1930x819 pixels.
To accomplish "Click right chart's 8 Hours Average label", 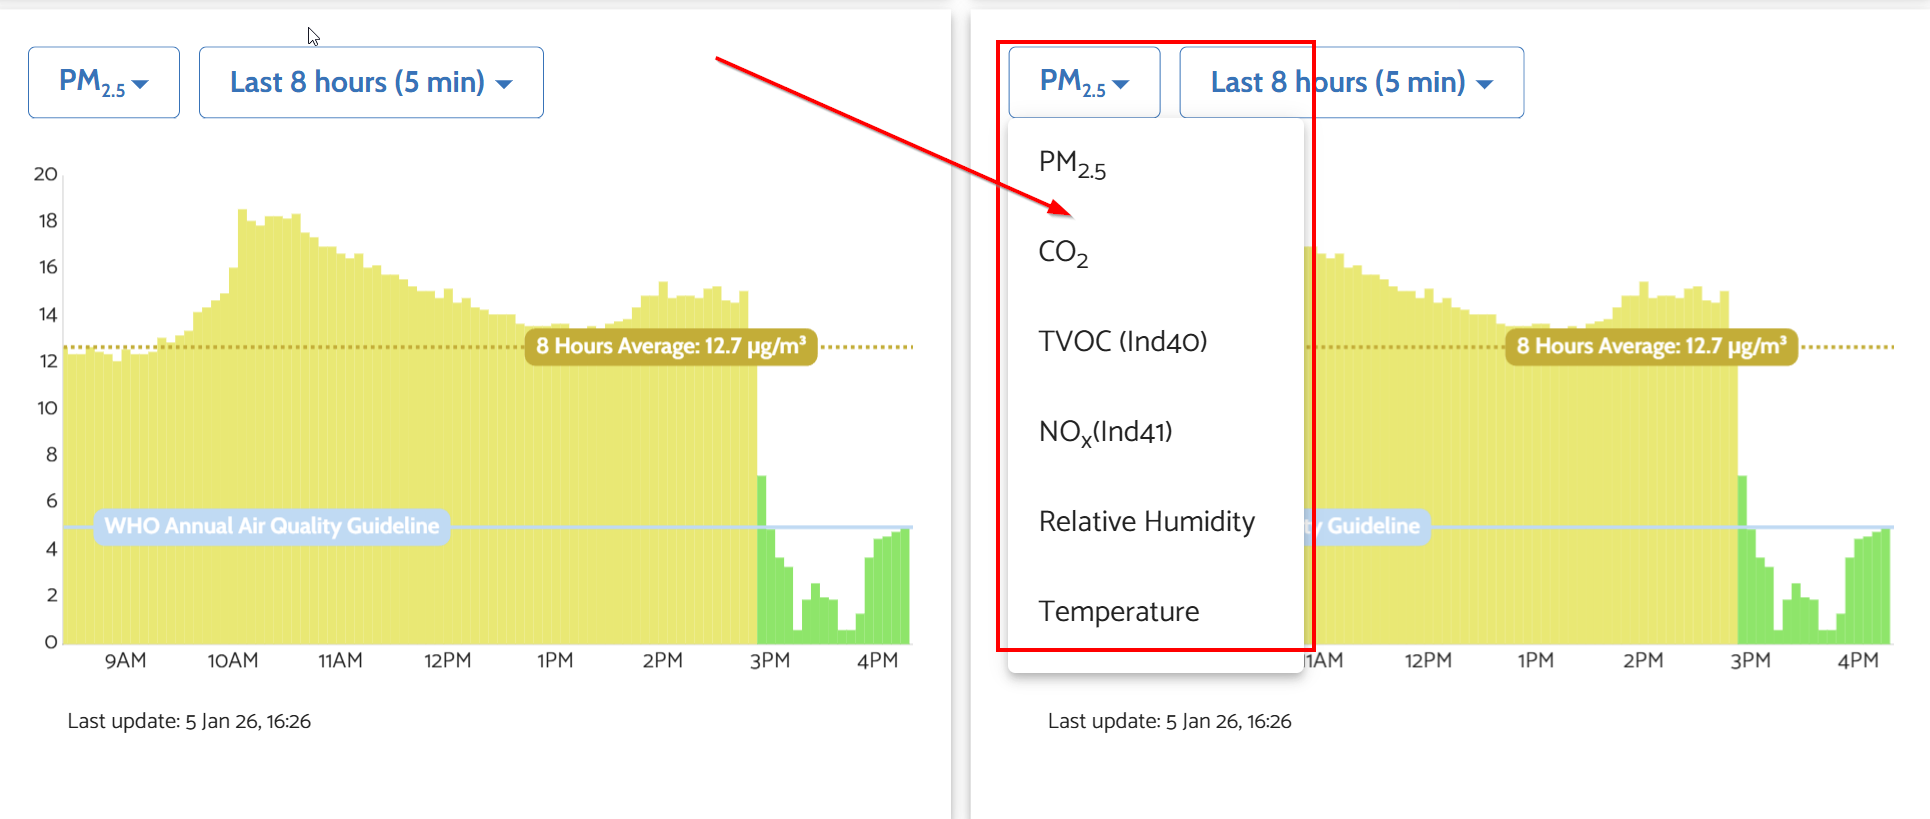I will pos(1651,347).
